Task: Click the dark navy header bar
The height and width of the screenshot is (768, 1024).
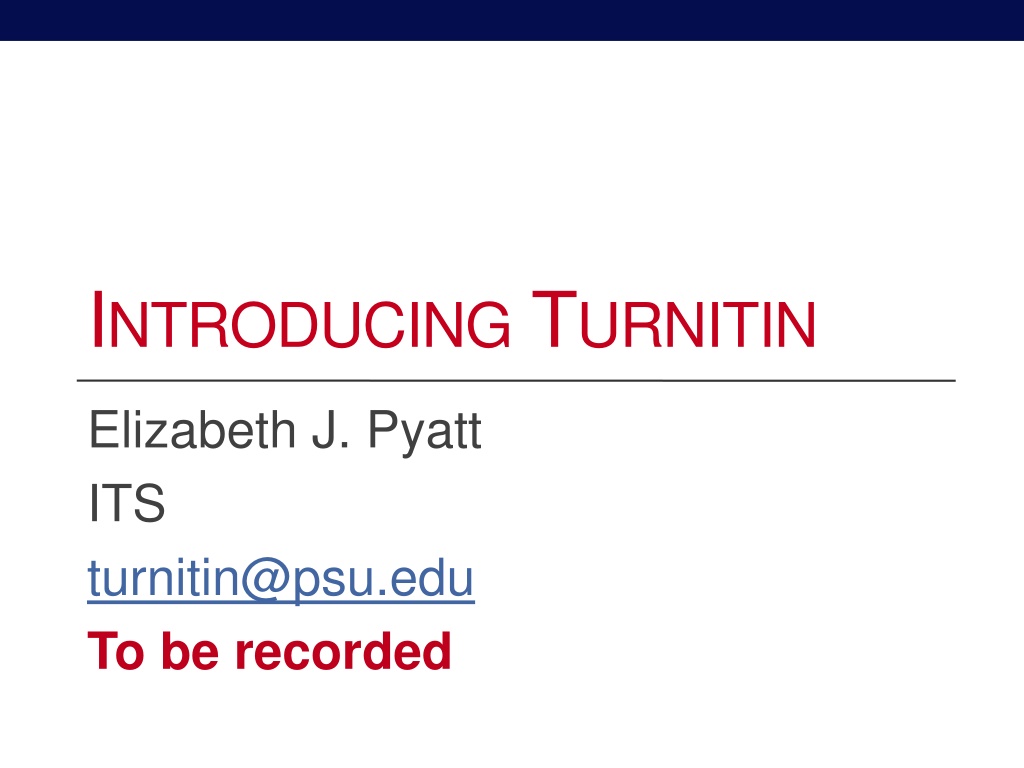Action: point(512,20)
